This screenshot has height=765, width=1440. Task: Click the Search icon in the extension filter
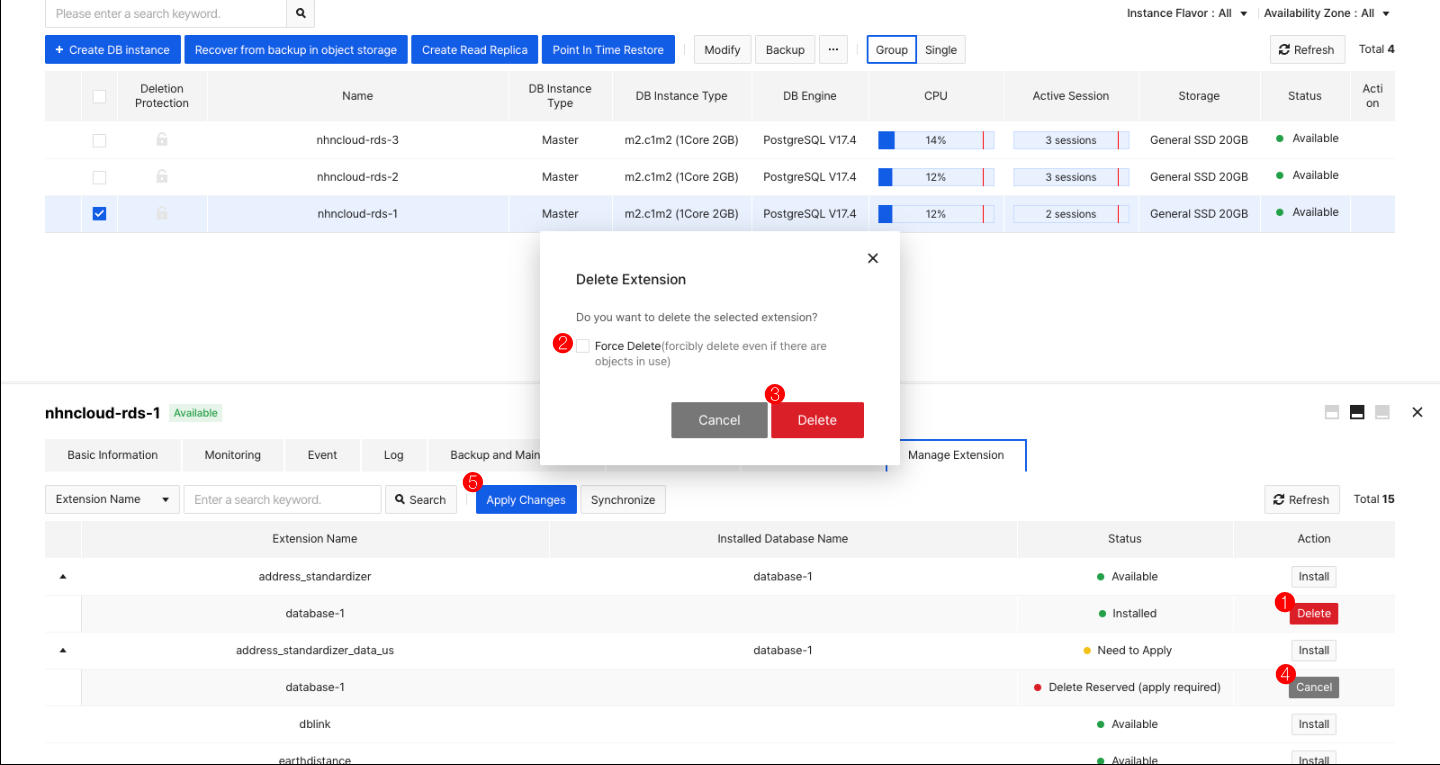click(x=420, y=499)
